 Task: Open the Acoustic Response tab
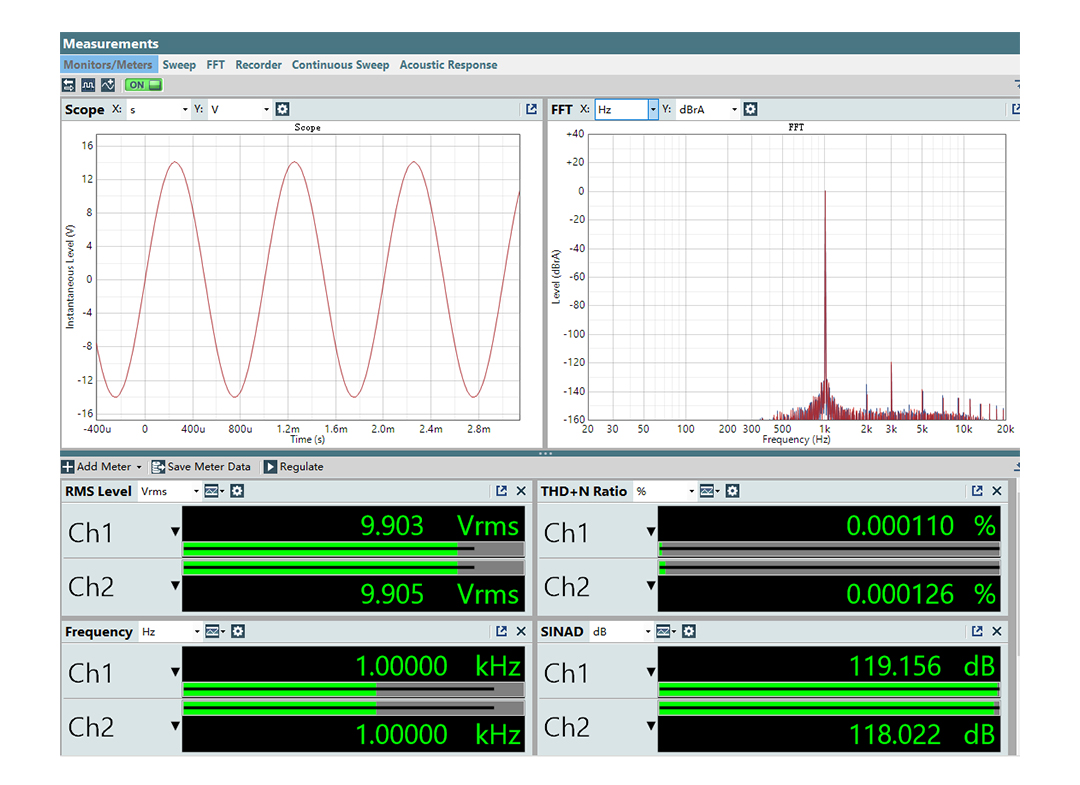(448, 65)
